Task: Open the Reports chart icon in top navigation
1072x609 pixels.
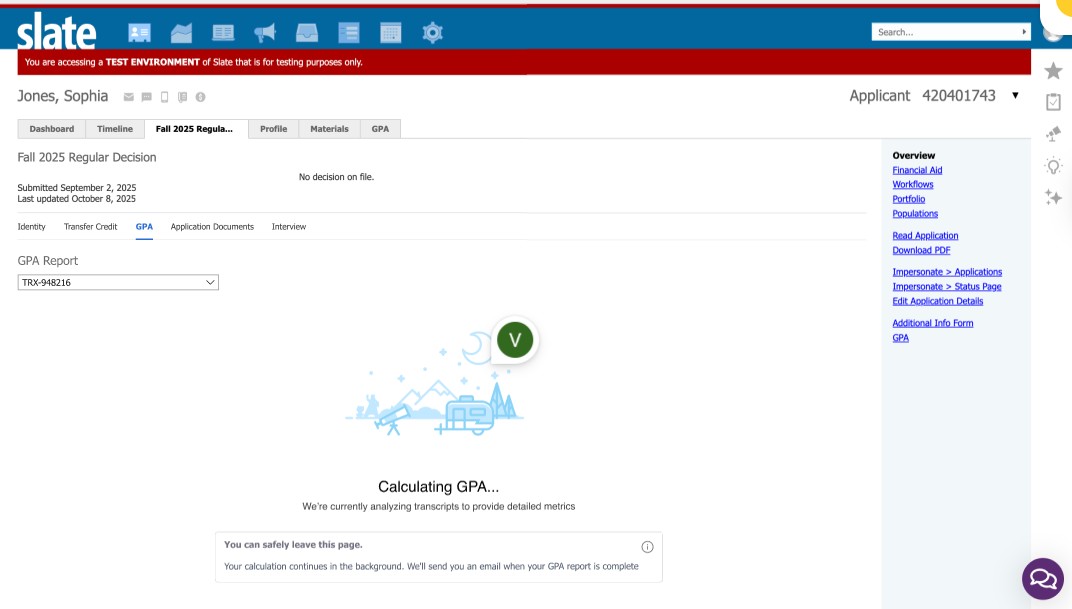Action: click(181, 32)
